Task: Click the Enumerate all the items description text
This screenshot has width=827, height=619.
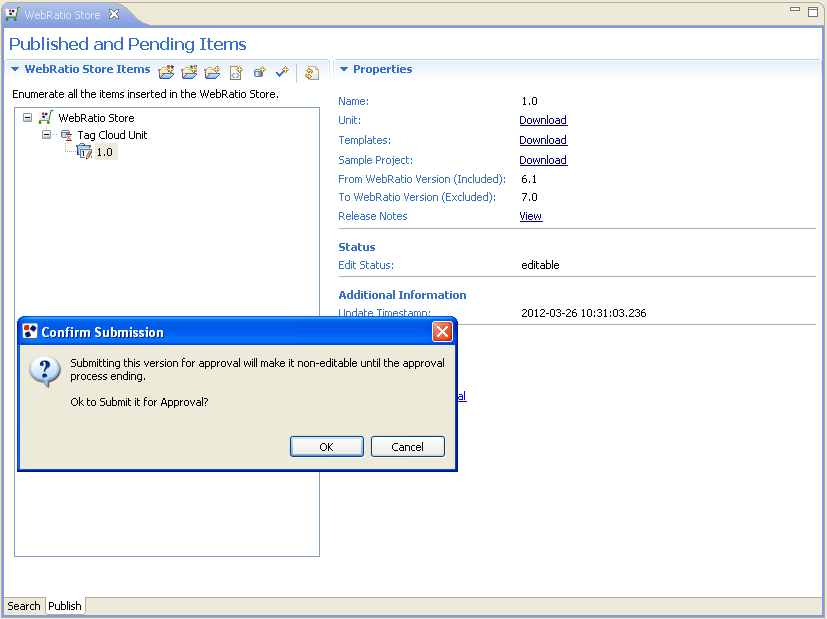Action: 146,94
